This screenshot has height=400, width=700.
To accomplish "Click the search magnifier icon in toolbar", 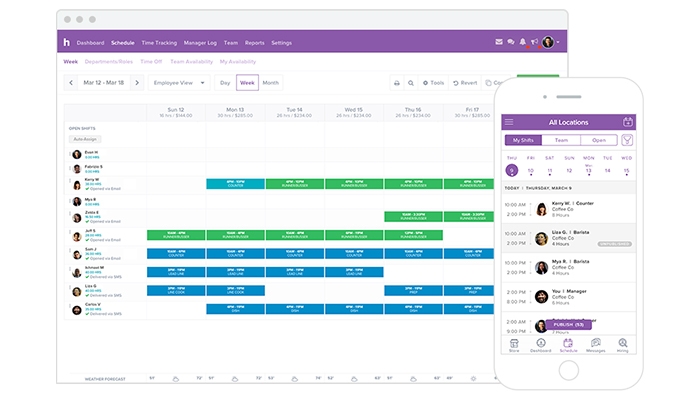I will (x=411, y=83).
